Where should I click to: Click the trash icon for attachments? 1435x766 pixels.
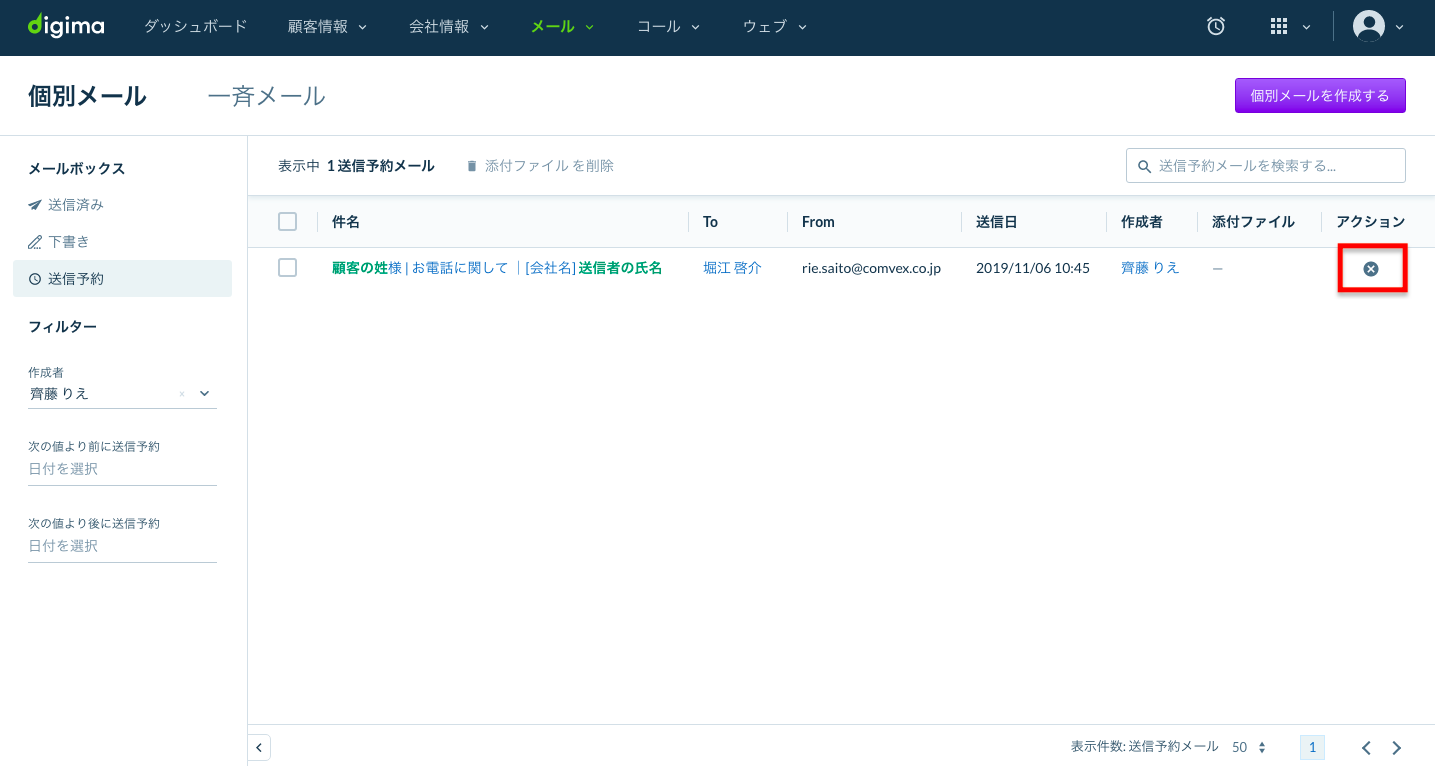(x=472, y=166)
